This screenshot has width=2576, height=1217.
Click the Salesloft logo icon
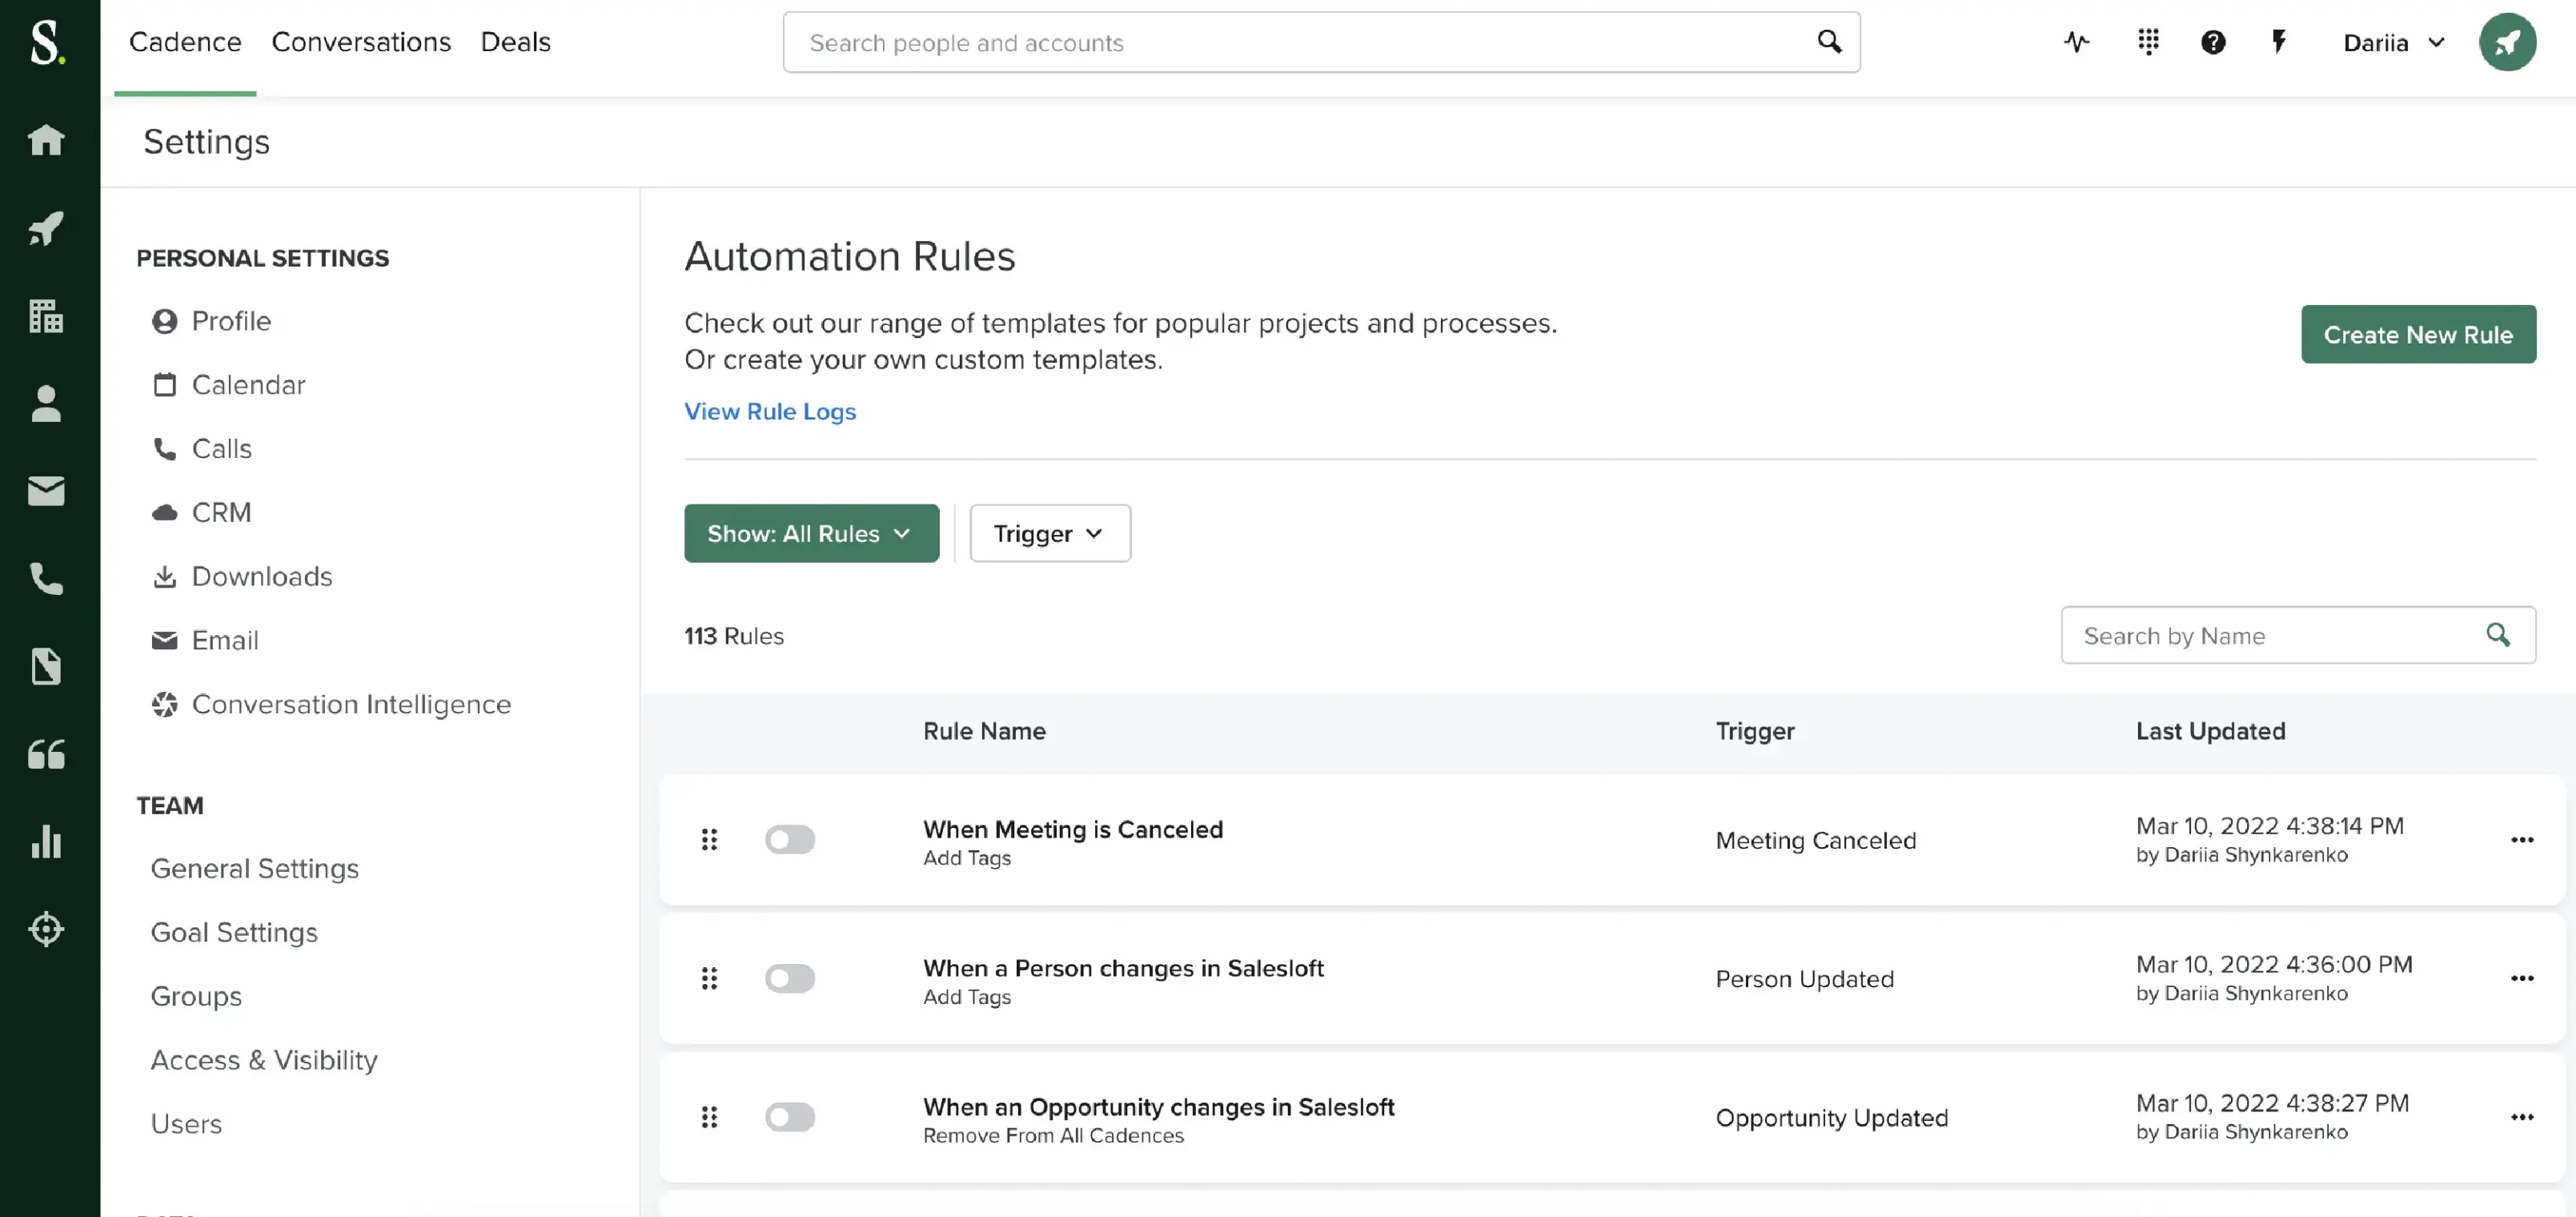click(x=47, y=43)
